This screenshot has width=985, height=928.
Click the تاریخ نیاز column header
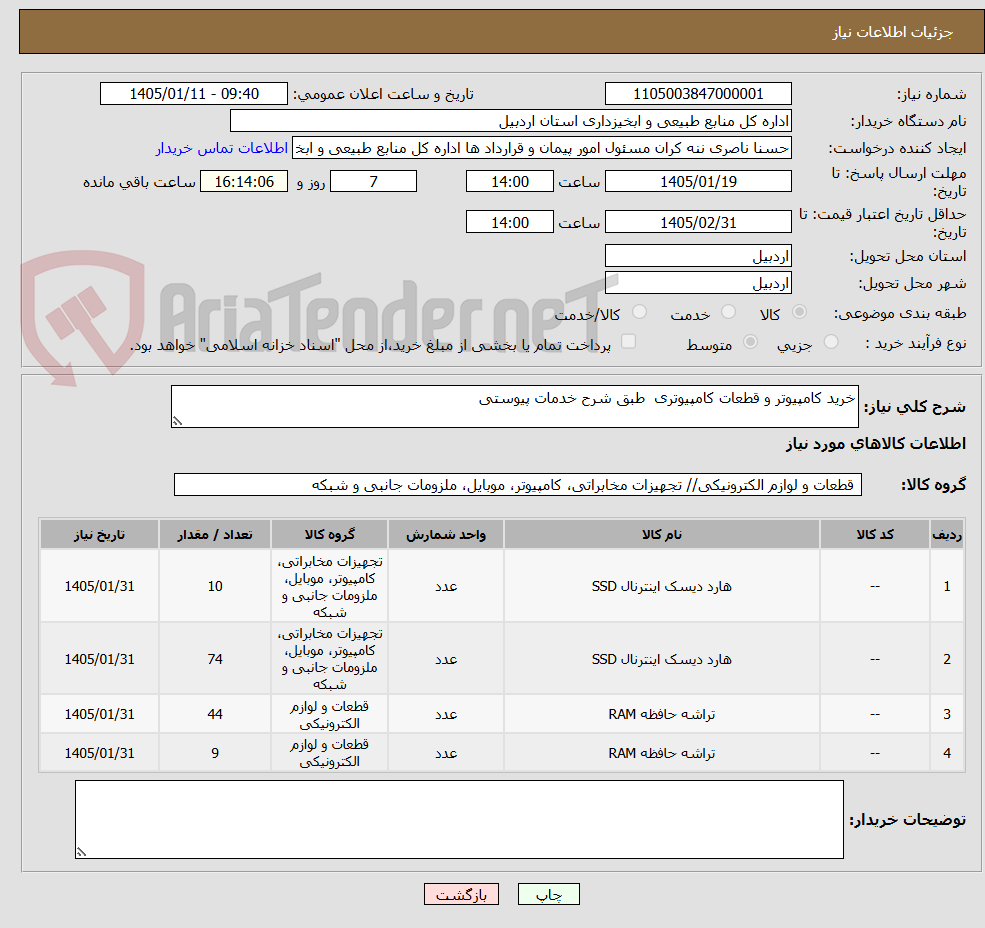coord(99,534)
